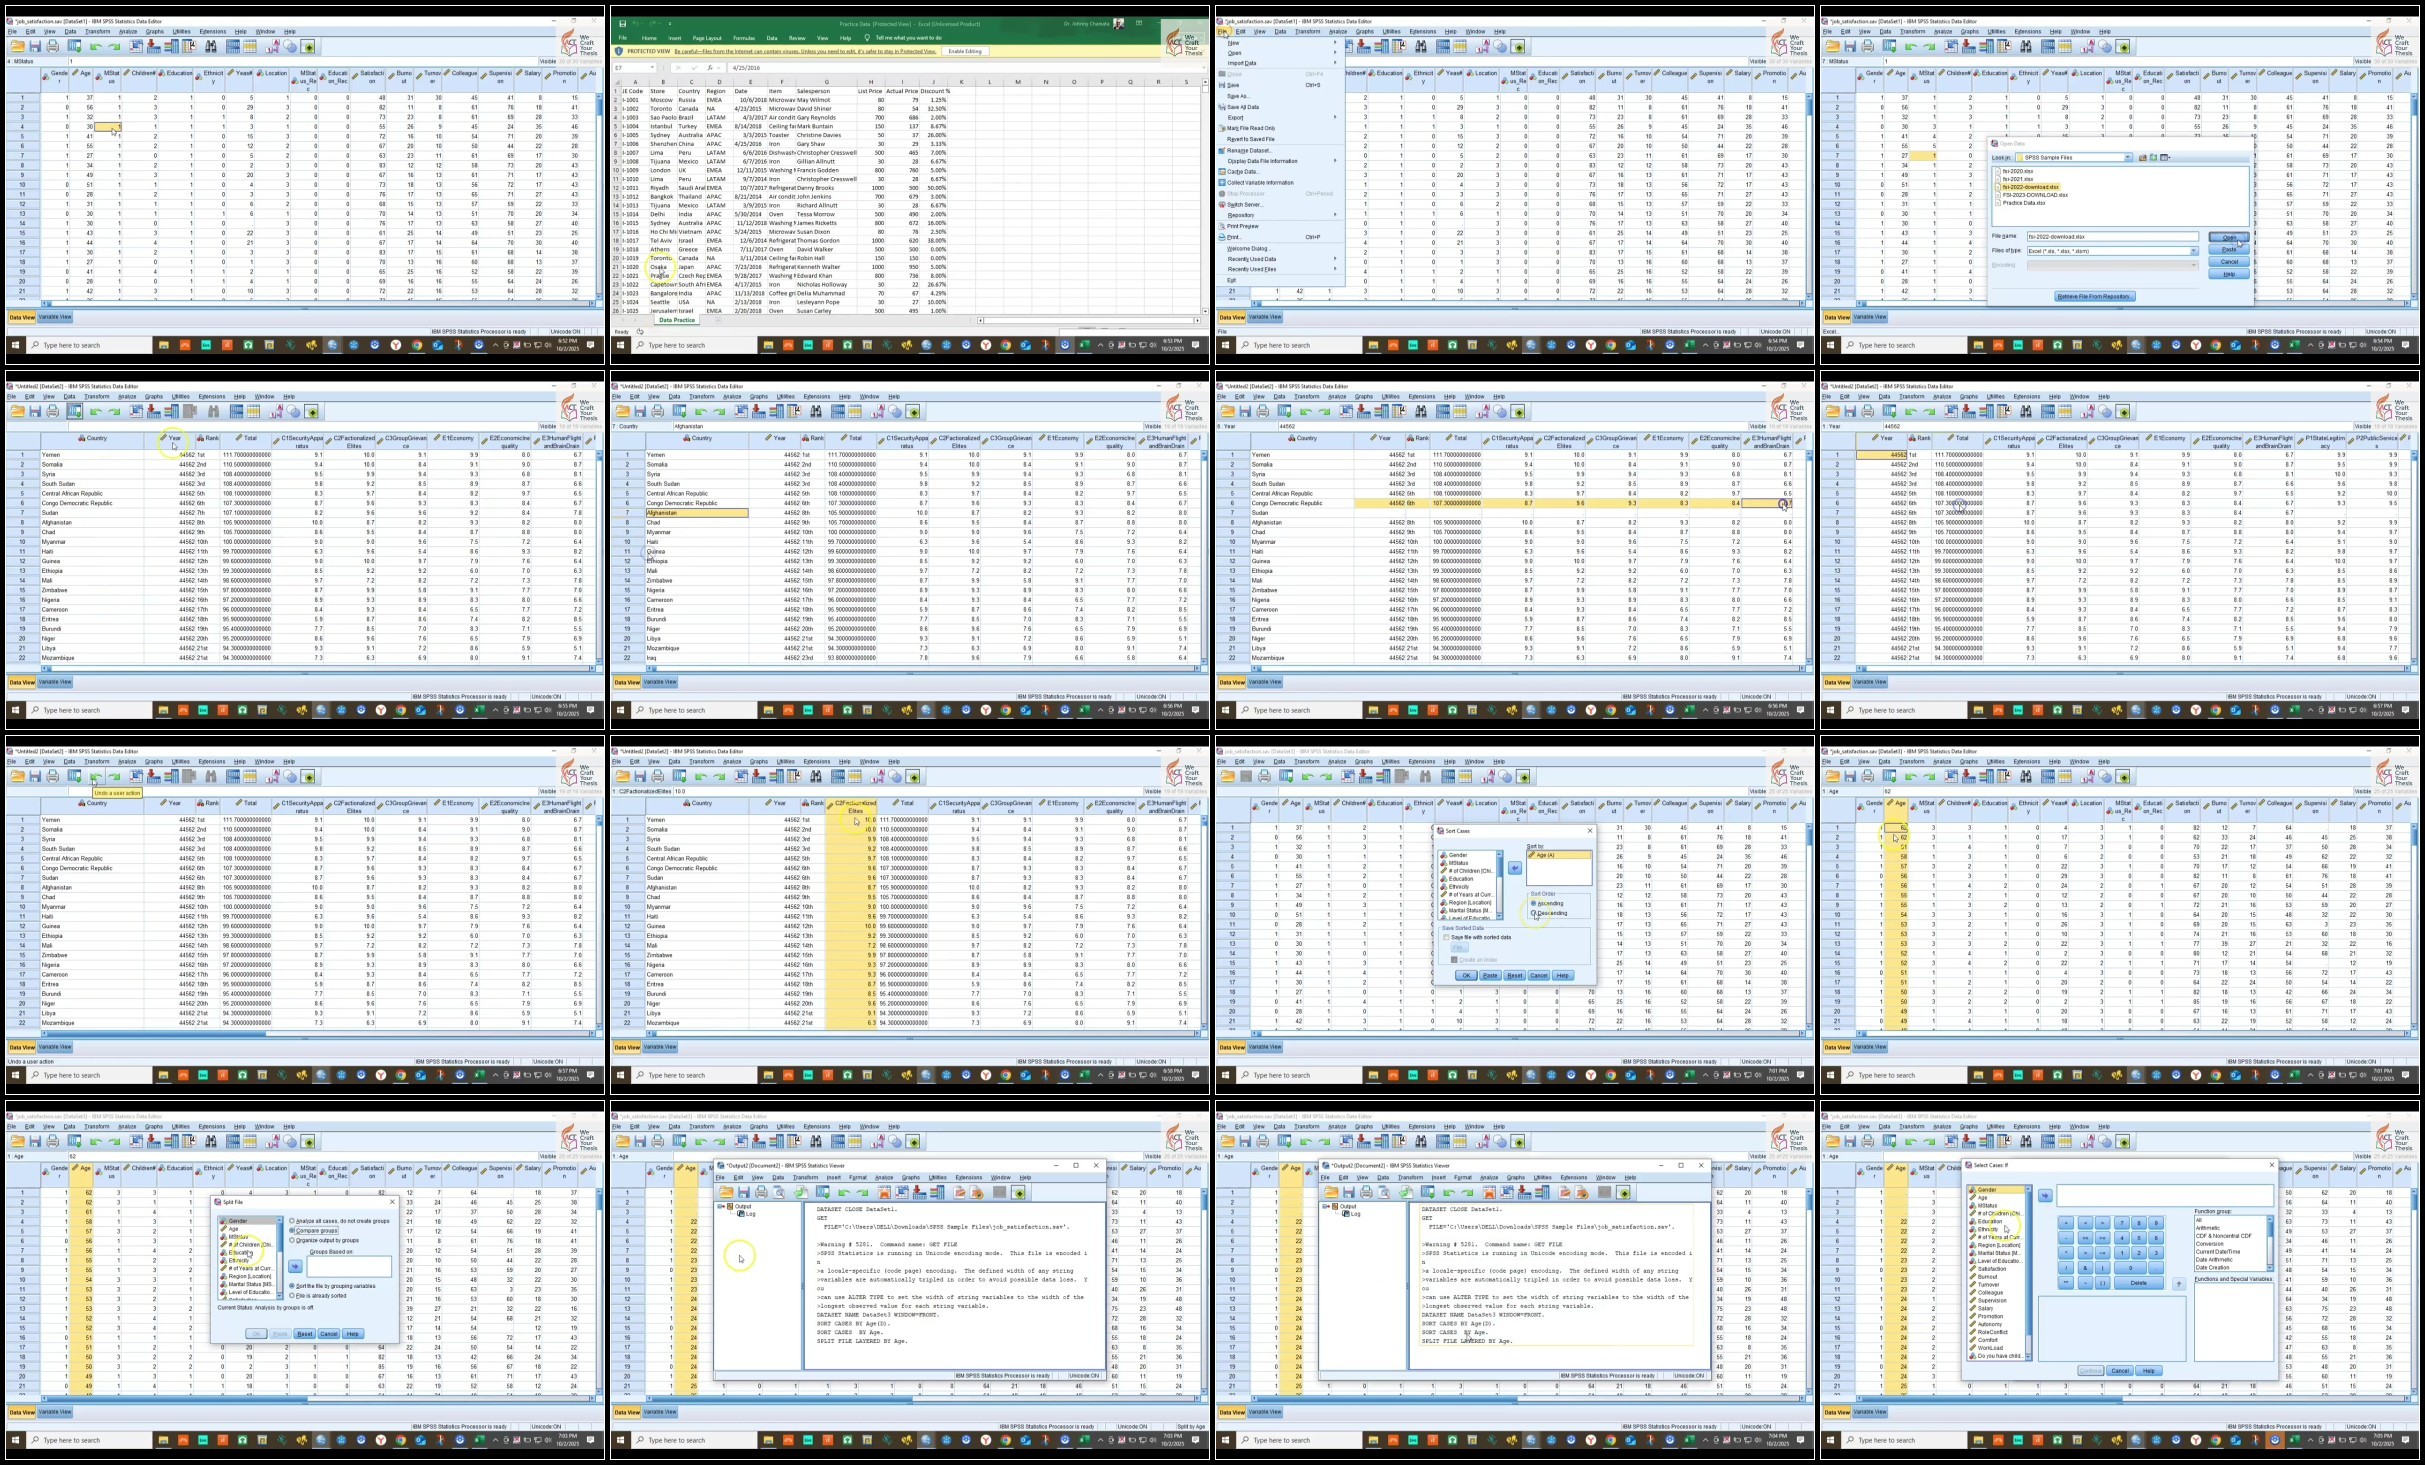
Task: Click Variables toolbar icon in Select Cases: If frame
Action: tap(1987, 1141)
